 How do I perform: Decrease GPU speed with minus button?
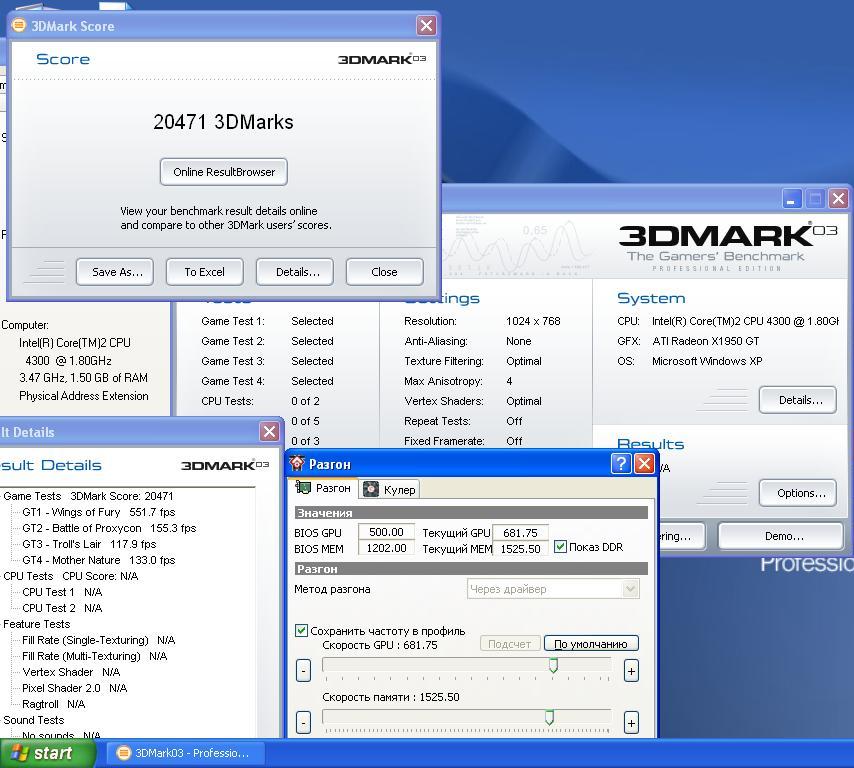[303, 671]
